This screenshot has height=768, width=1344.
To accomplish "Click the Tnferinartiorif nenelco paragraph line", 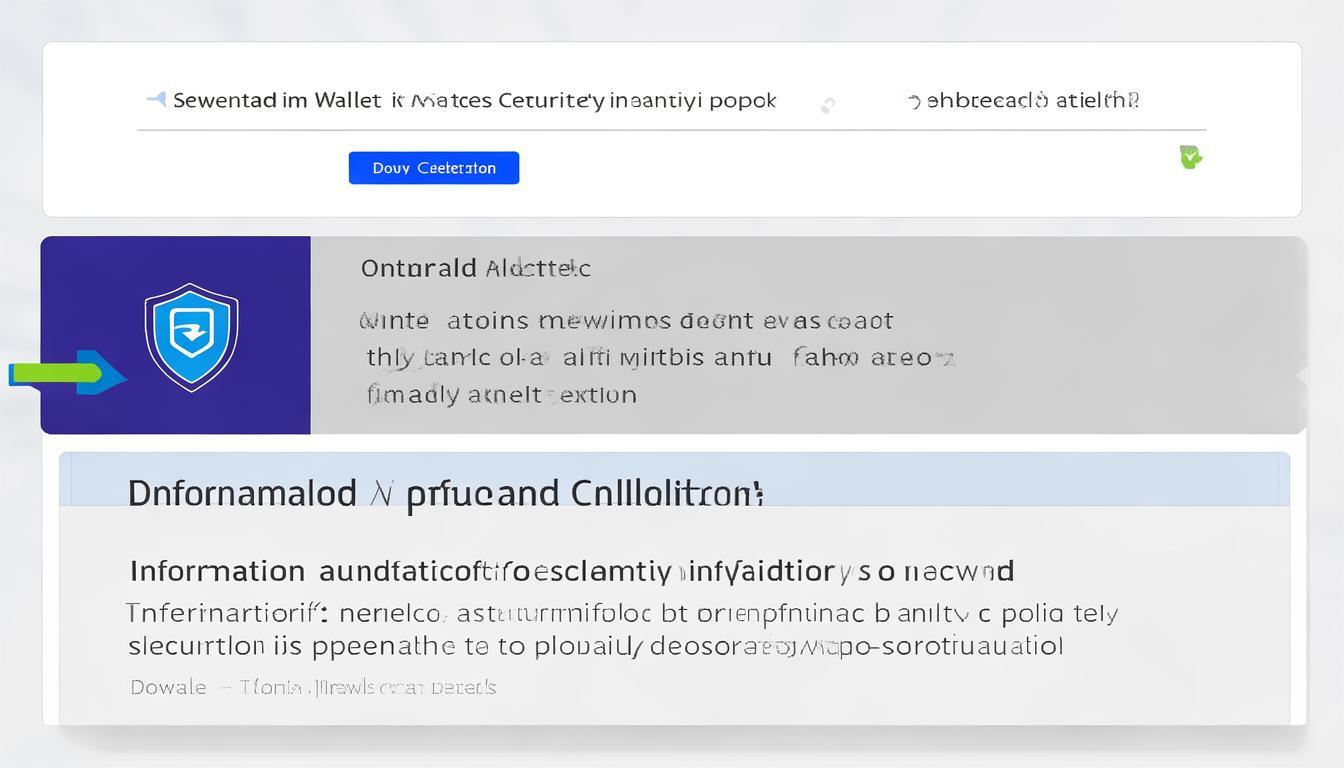I will 621,613.
